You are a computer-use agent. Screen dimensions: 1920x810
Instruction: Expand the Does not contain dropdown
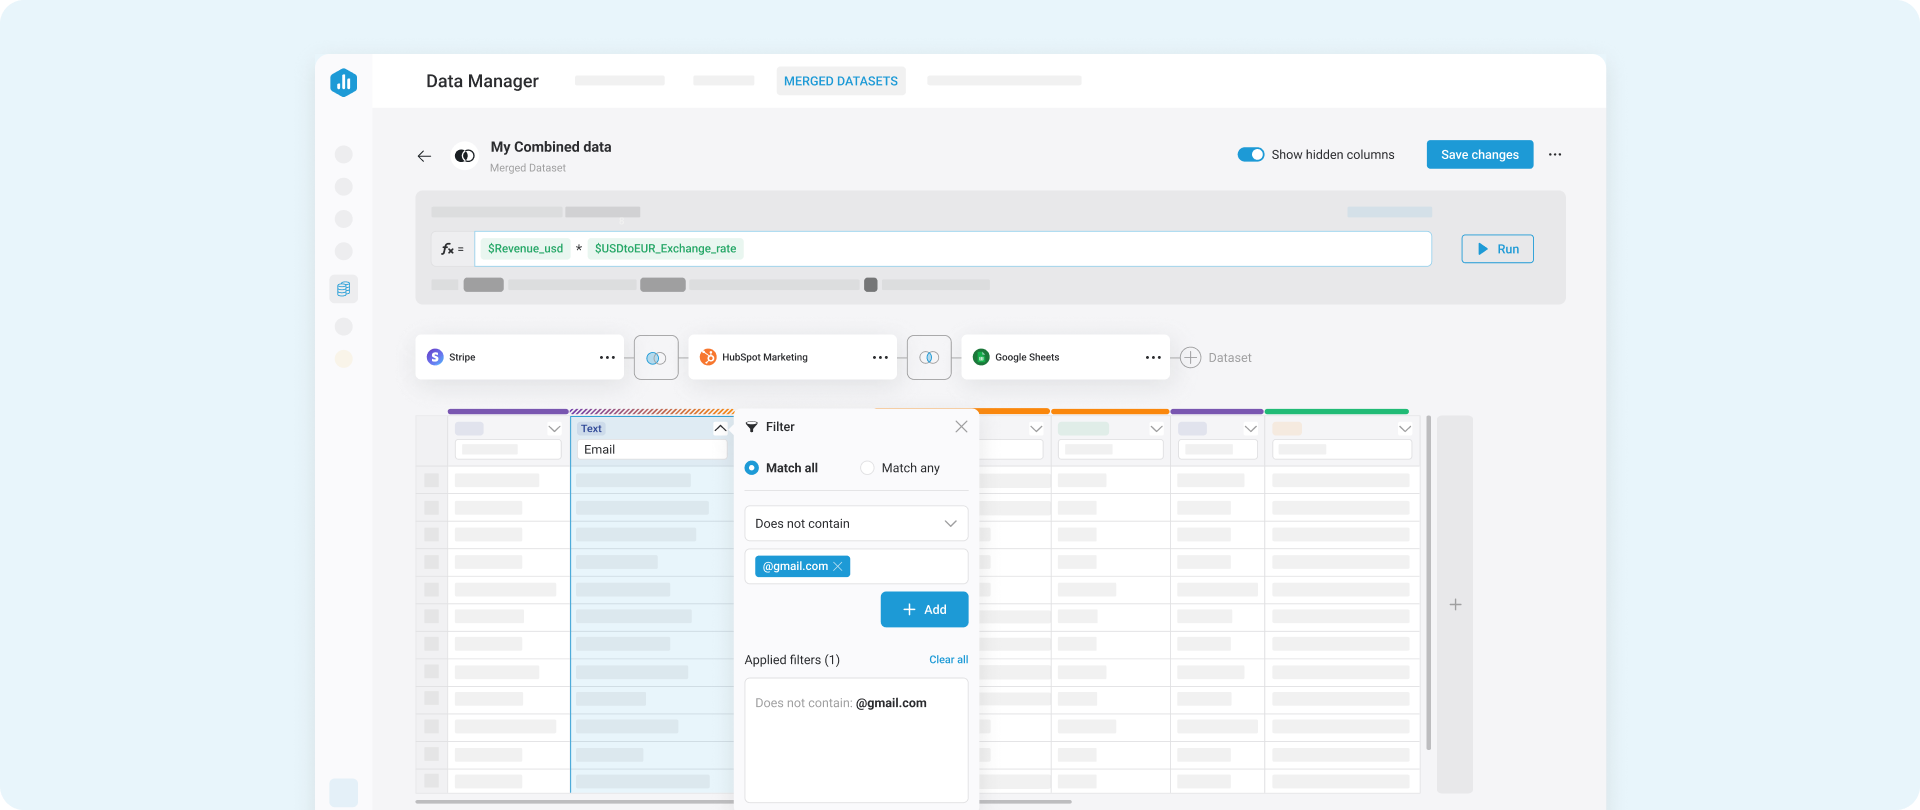tap(856, 524)
